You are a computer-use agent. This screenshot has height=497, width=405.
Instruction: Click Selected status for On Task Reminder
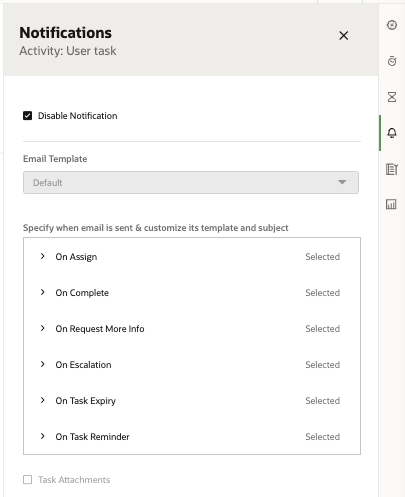click(323, 437)
